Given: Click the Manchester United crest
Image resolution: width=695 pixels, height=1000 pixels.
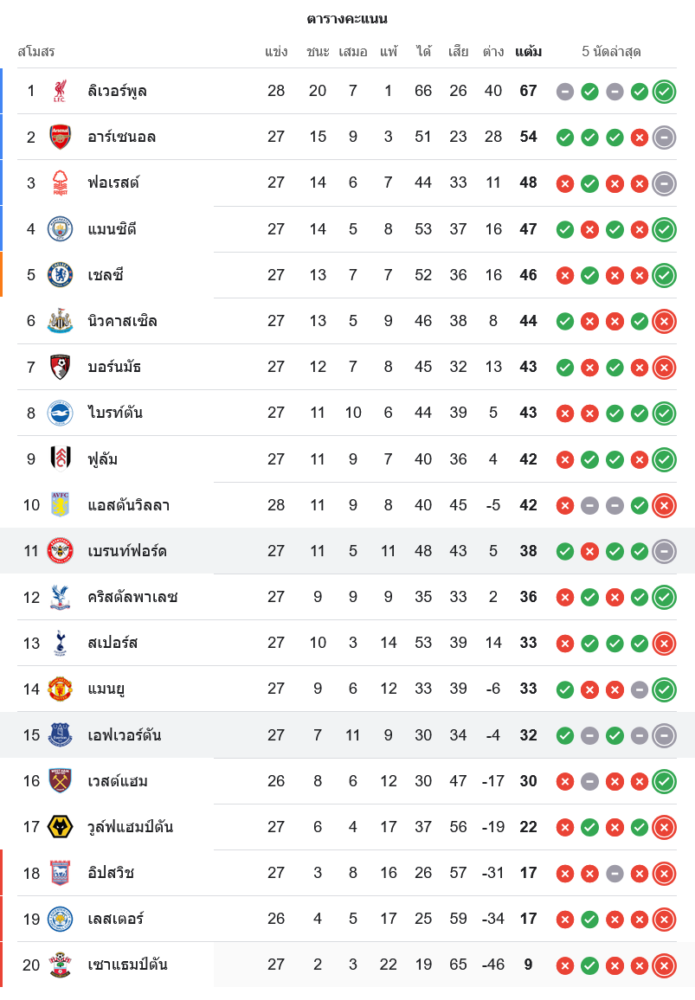Looking at the screenshot, I should coord(60,689).
